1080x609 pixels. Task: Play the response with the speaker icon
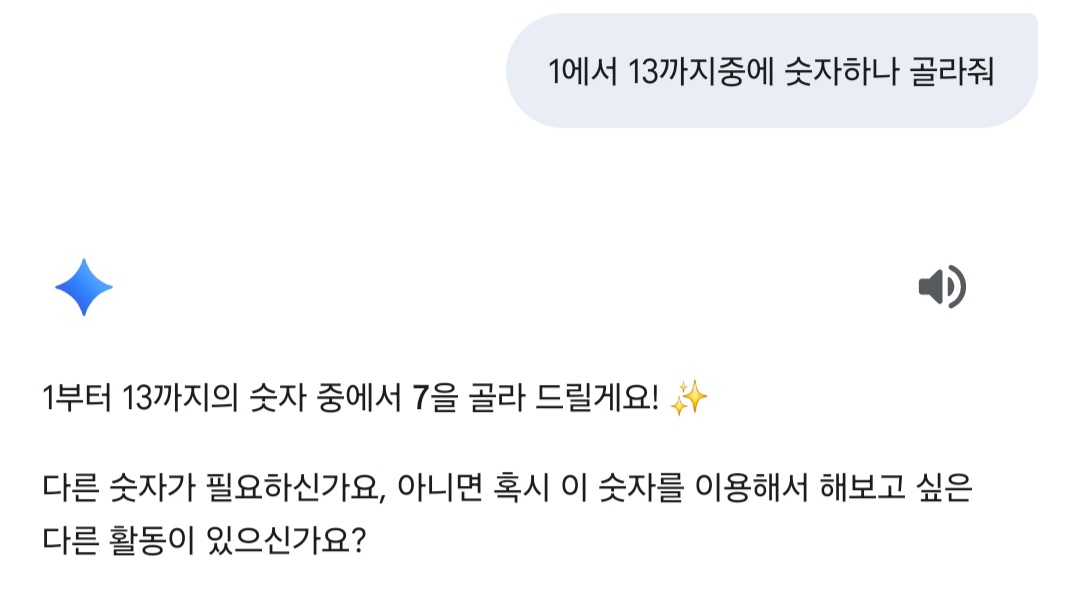(941, 288)
